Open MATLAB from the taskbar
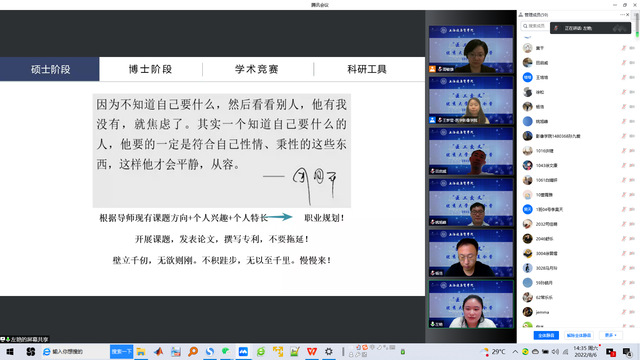This screenshot has height=360, width=640. click(x=158, y=351)
